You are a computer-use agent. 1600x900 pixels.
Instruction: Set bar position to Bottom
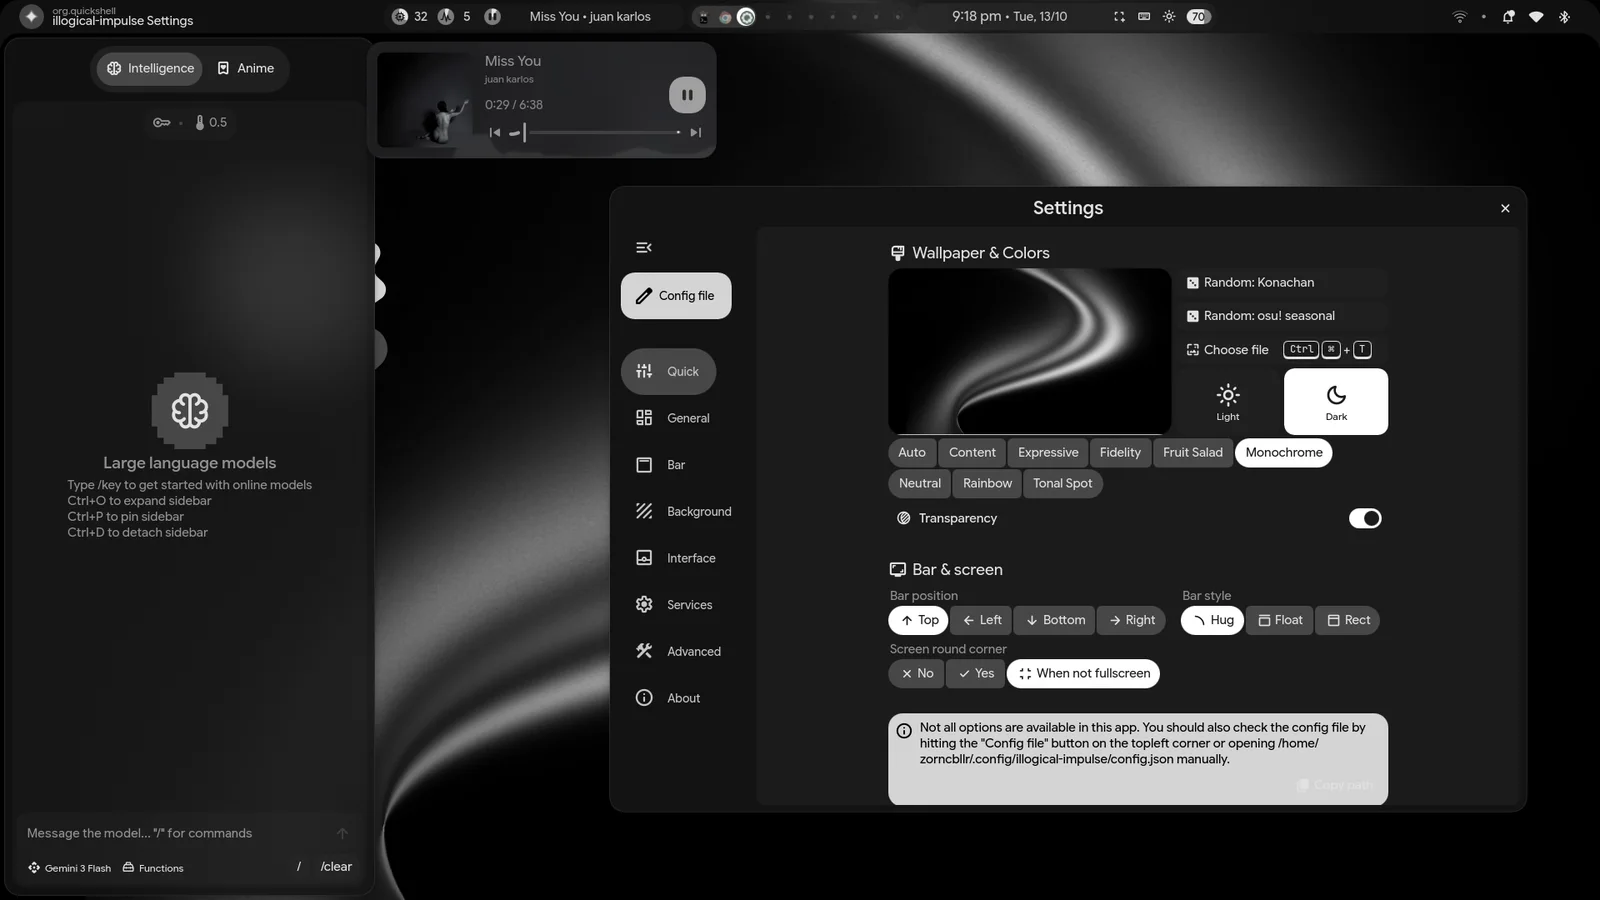(1055, 620)
